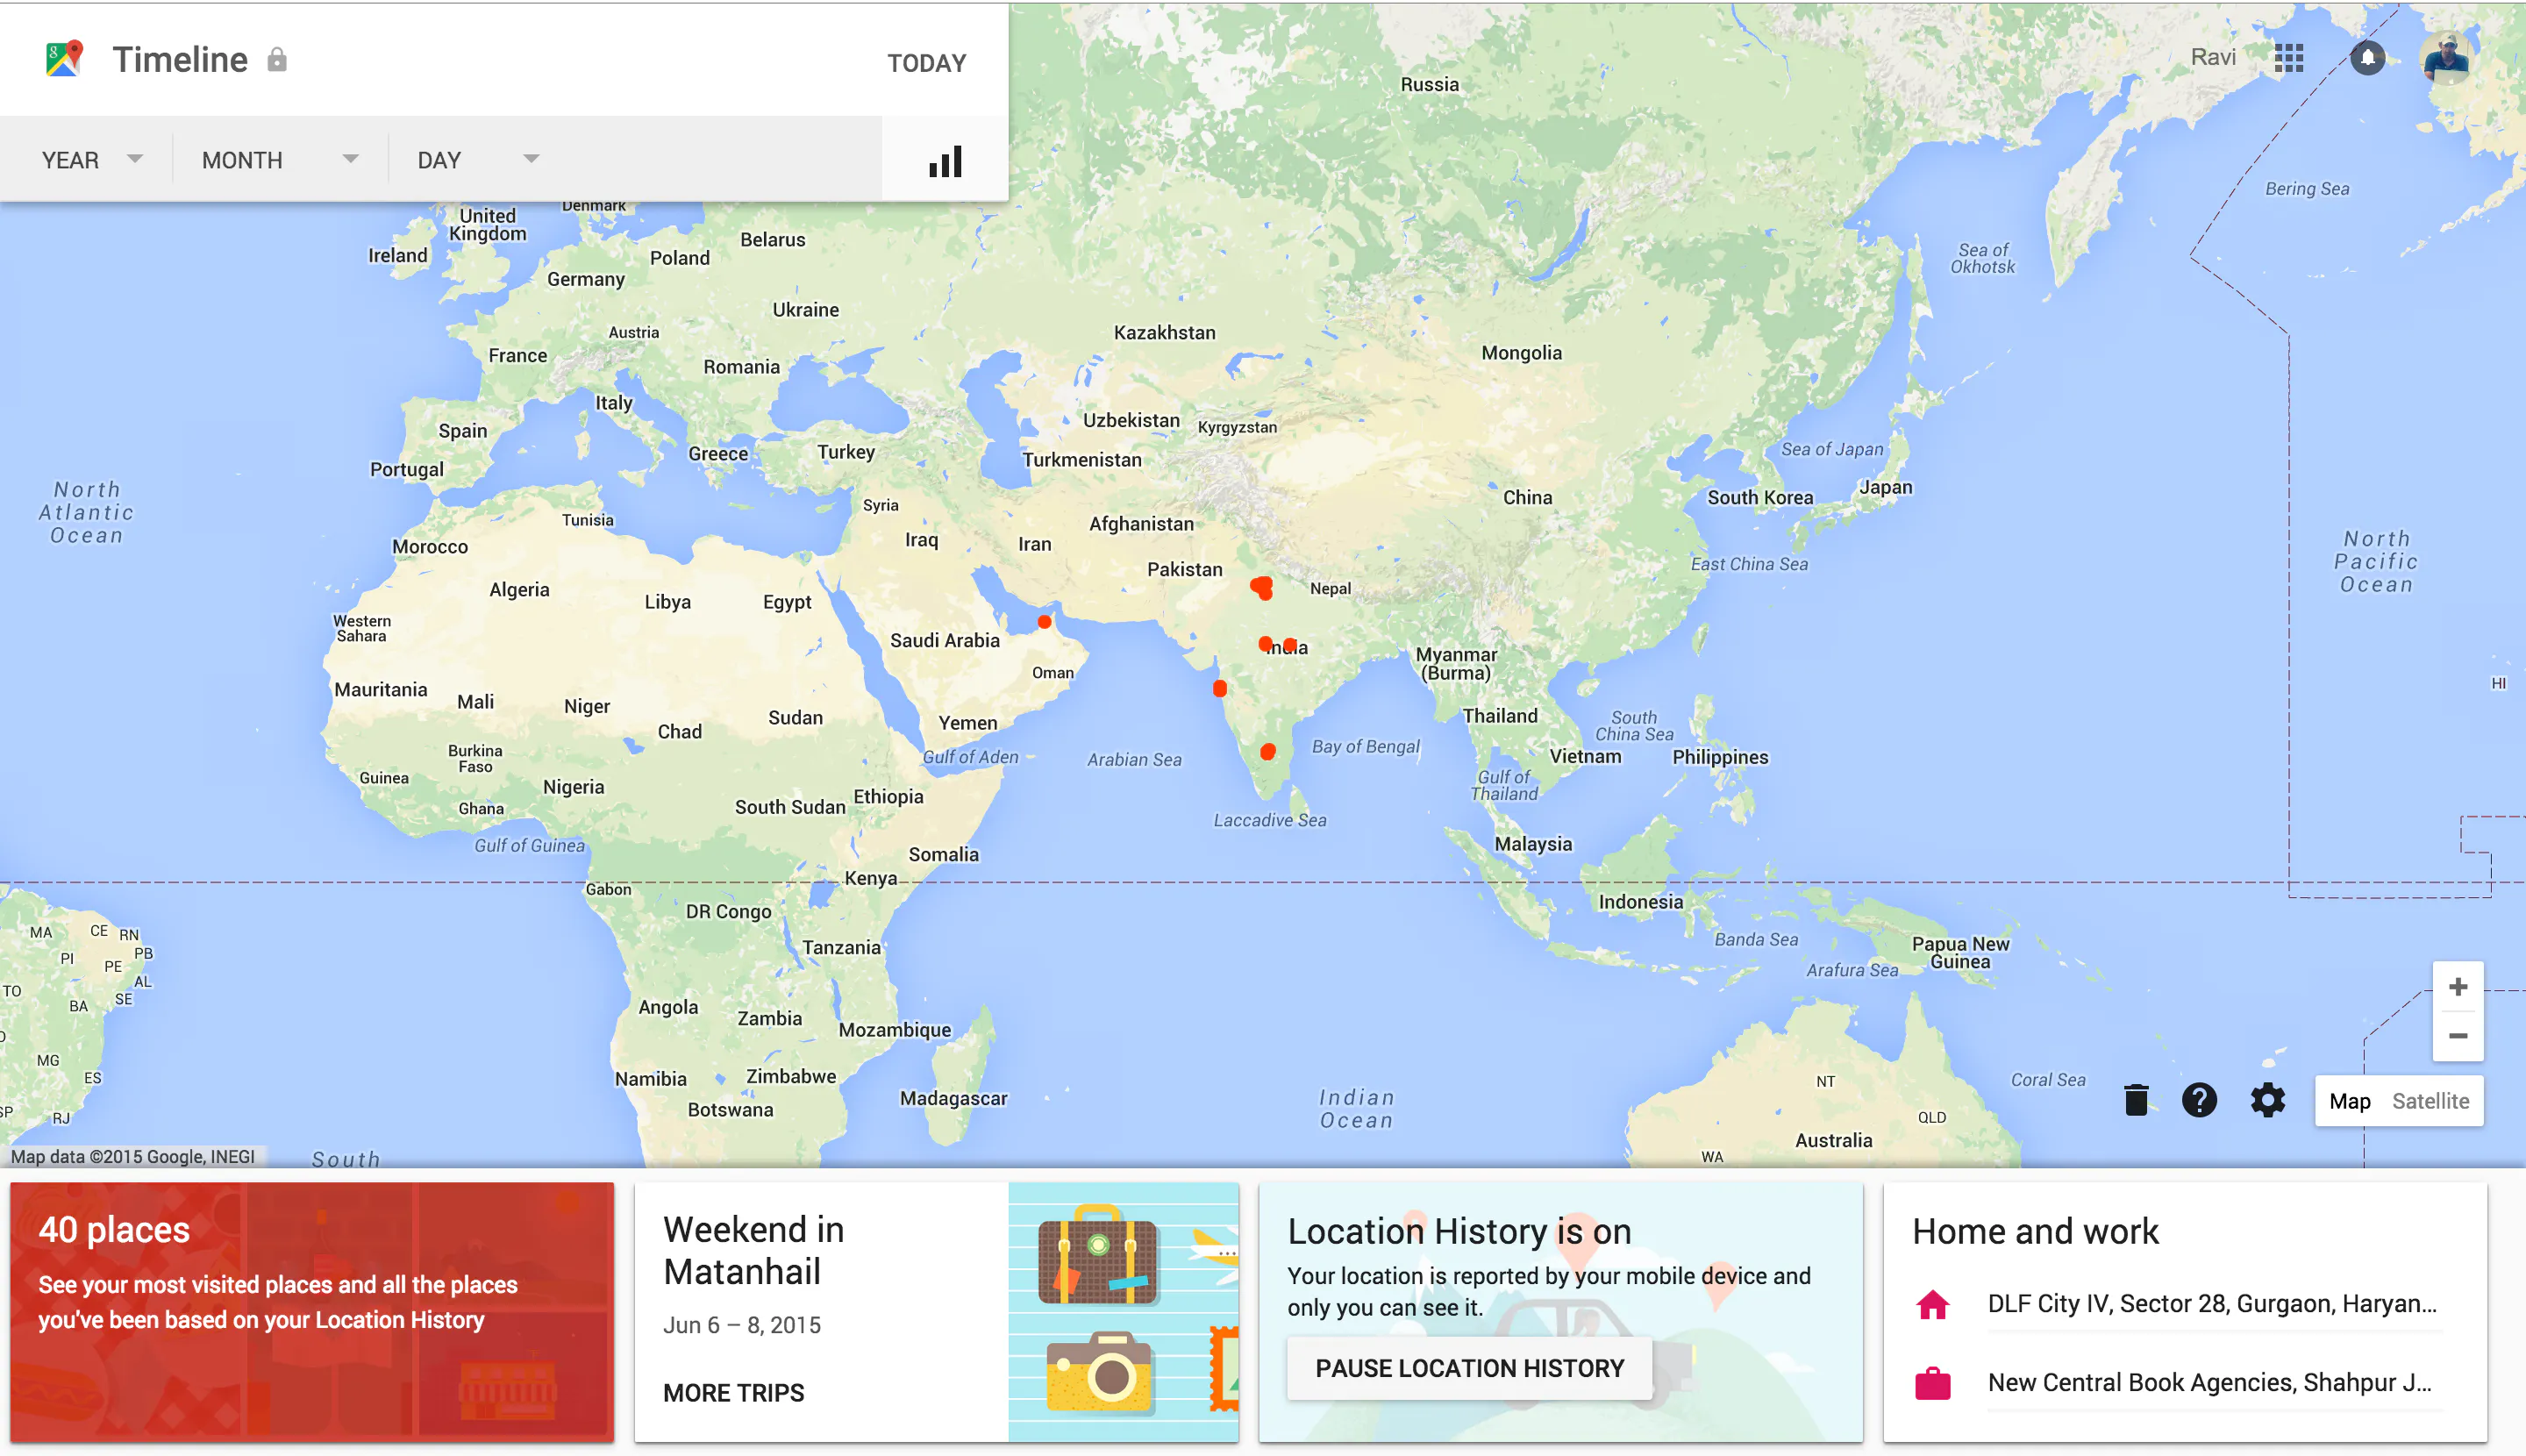Select DLF City IV home address

point(2212,1304)
